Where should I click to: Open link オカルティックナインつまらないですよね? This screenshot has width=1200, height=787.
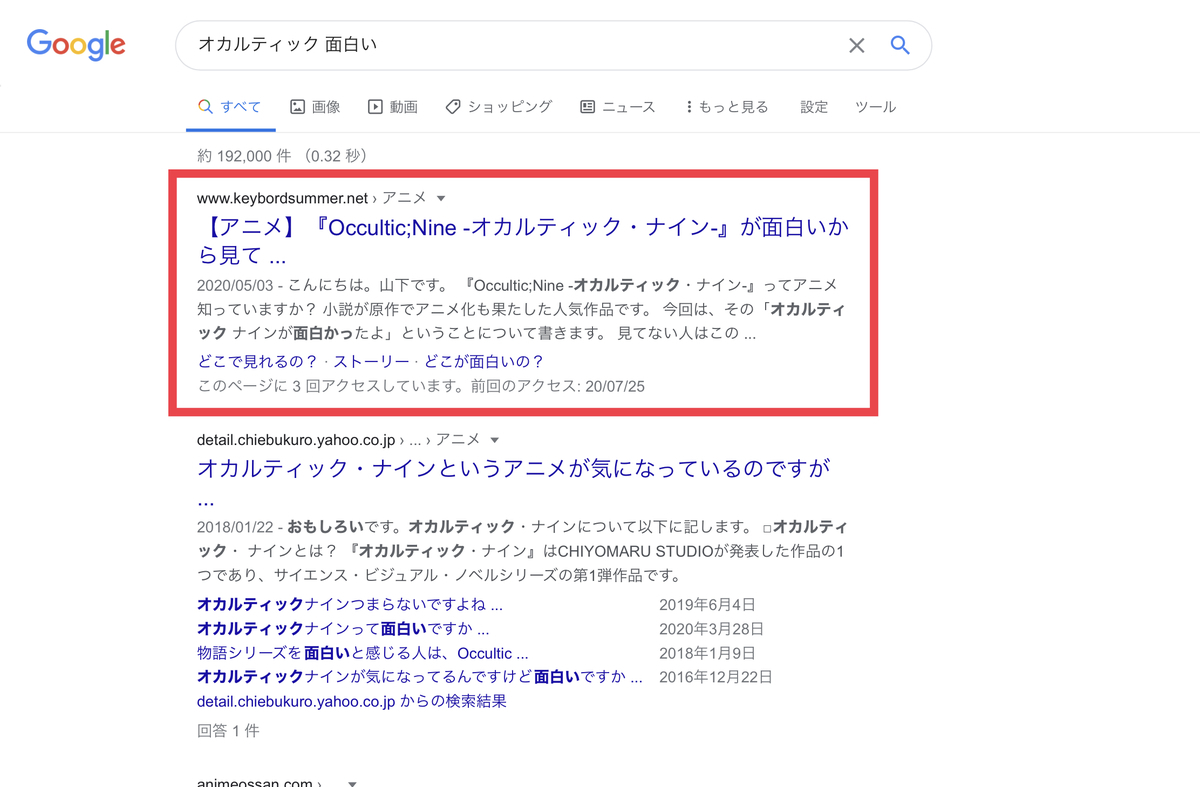click(x=349, y=605)
